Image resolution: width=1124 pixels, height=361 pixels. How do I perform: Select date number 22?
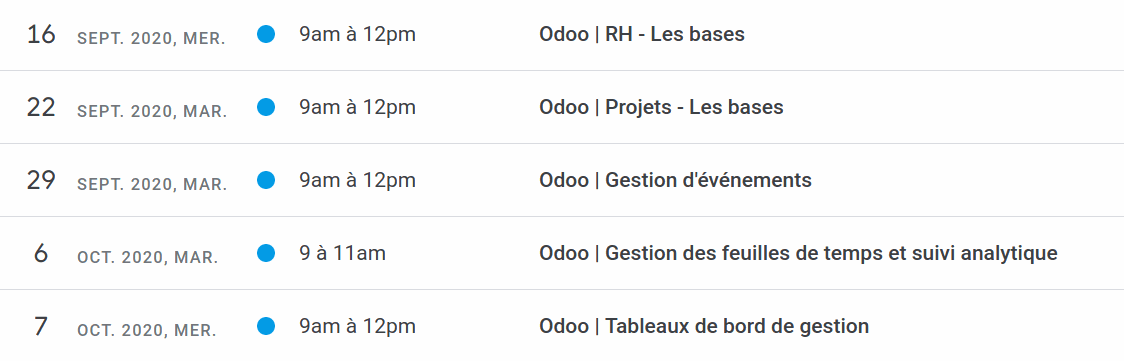click(41, 107)
